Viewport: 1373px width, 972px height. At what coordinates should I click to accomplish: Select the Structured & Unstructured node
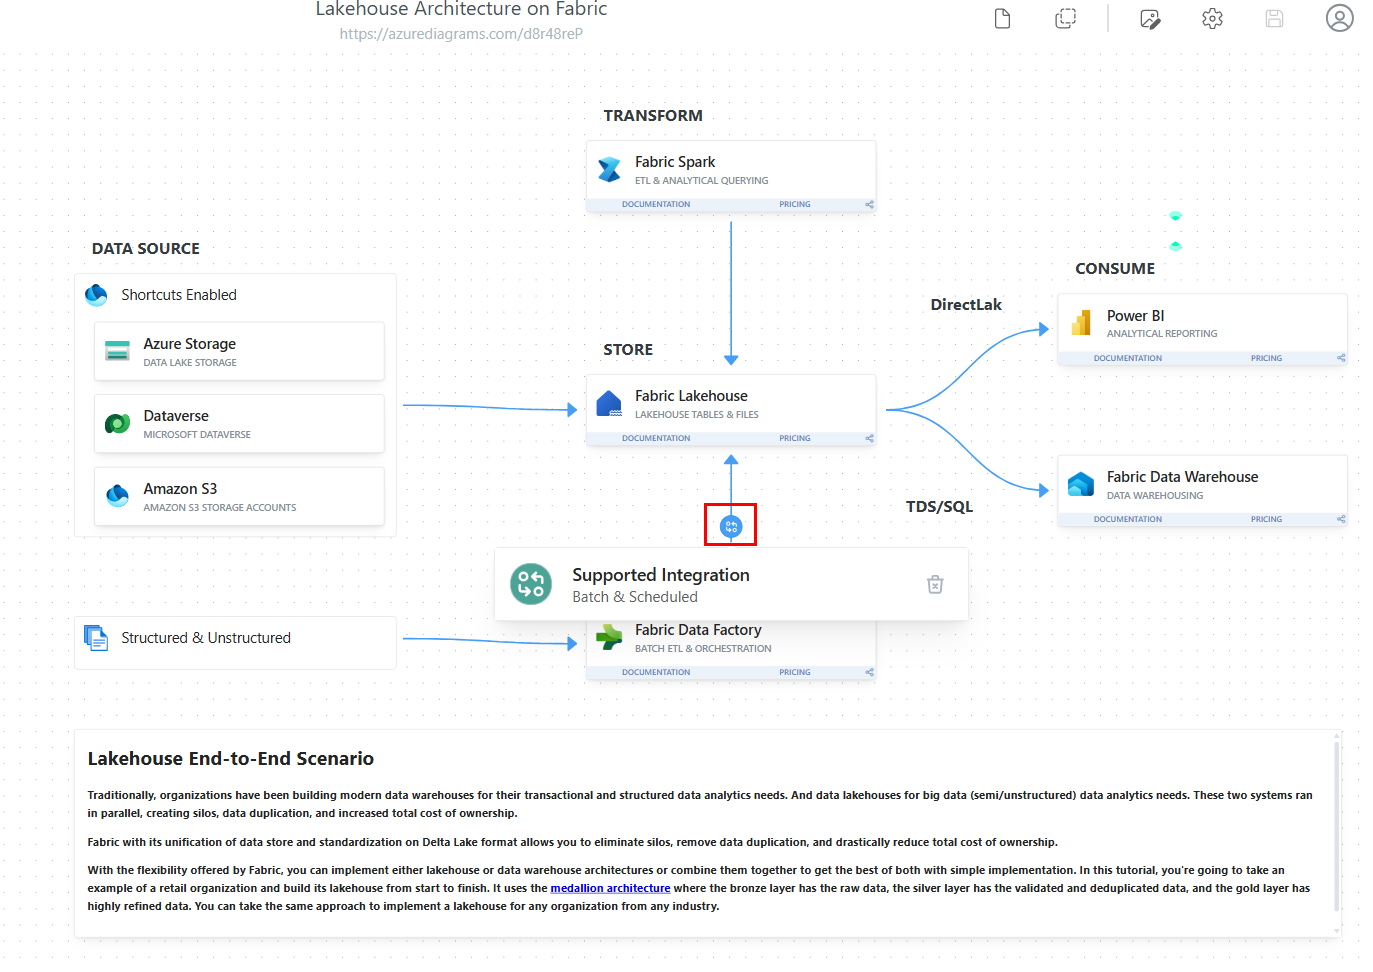click(235, 638)
